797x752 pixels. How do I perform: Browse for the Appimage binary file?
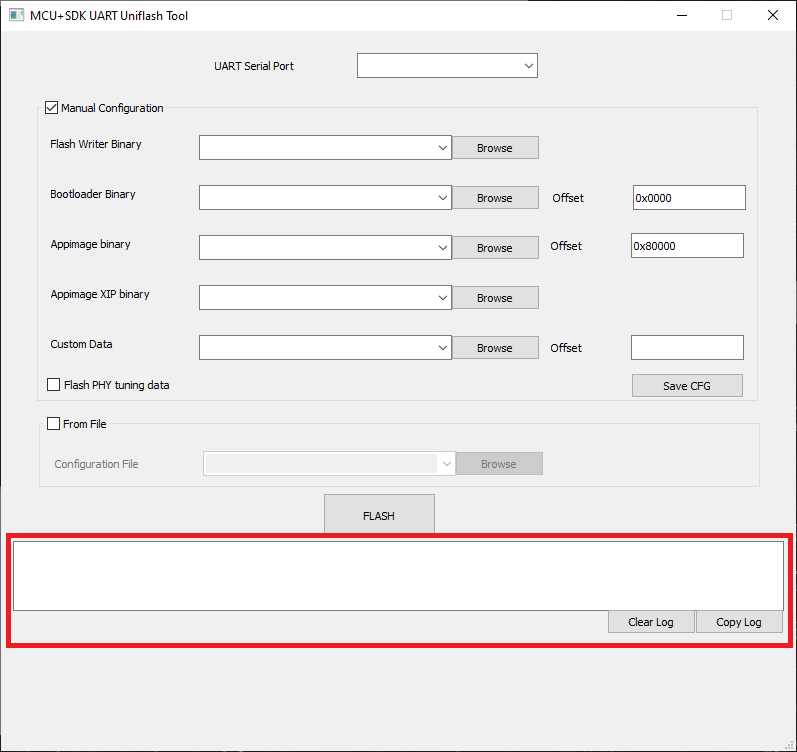(x=495, y=248)
